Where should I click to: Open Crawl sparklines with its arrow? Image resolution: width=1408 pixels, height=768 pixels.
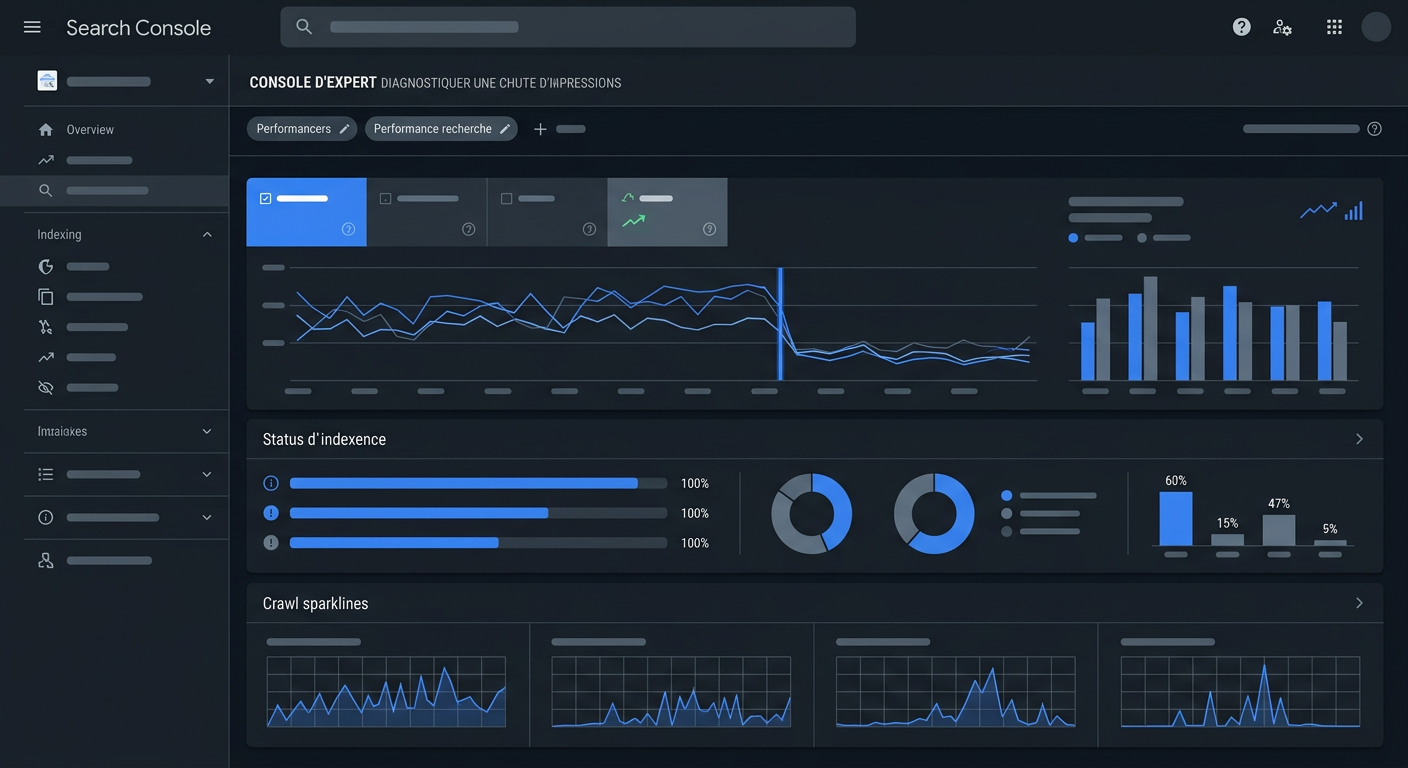(x=1359, y=603)
